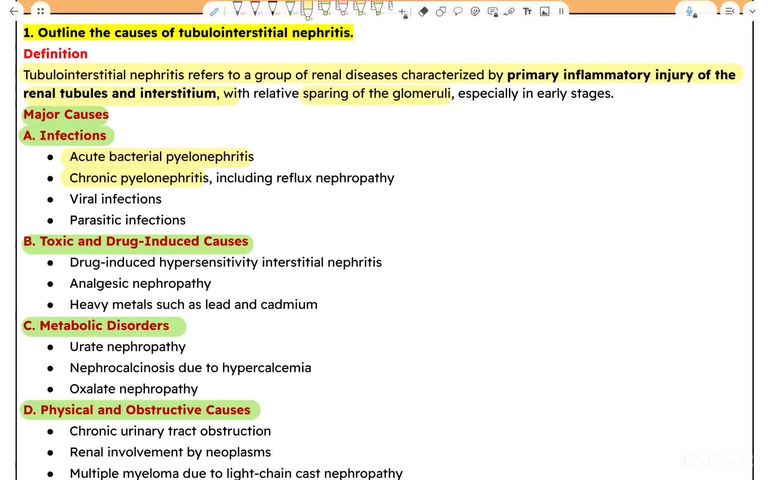Choose the shapes tool
Screen dimensions: 768x480
pyautogui.click(x=440, y=12)
